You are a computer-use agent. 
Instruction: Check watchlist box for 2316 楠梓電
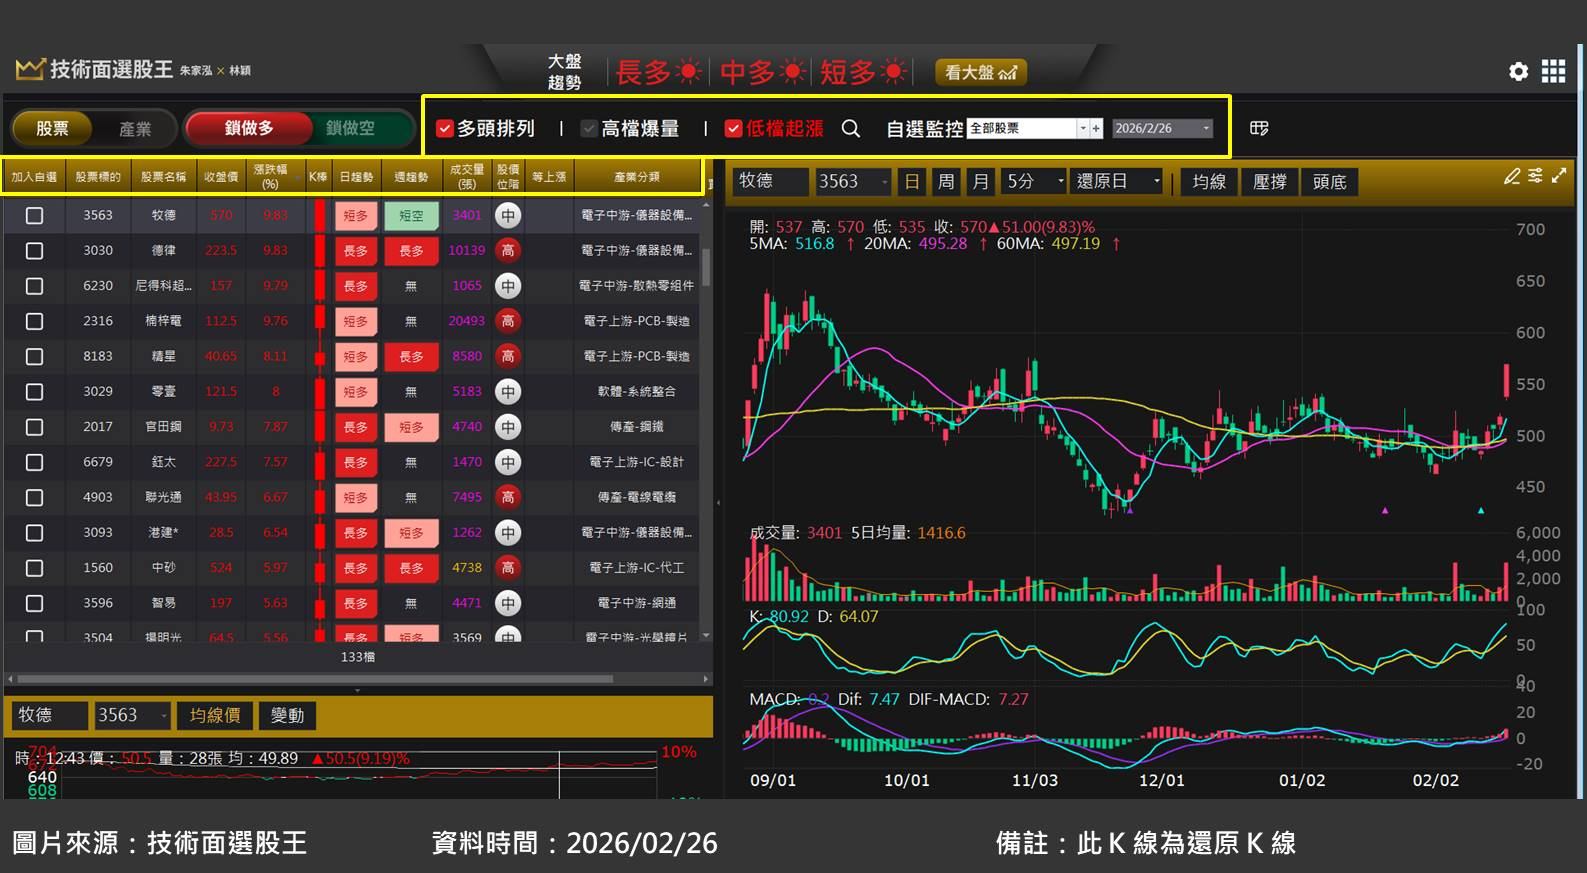(x=34, y=321)
